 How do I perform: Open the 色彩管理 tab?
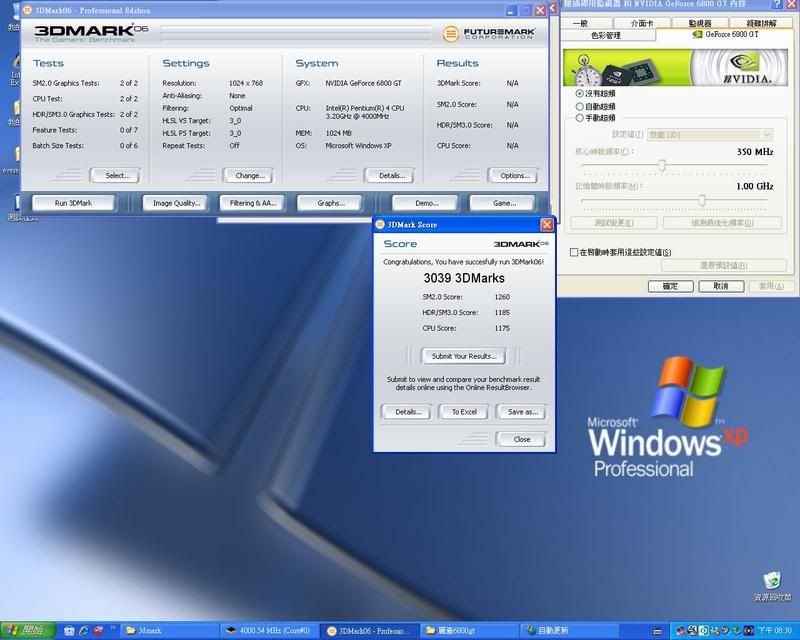tap(606, 35)
